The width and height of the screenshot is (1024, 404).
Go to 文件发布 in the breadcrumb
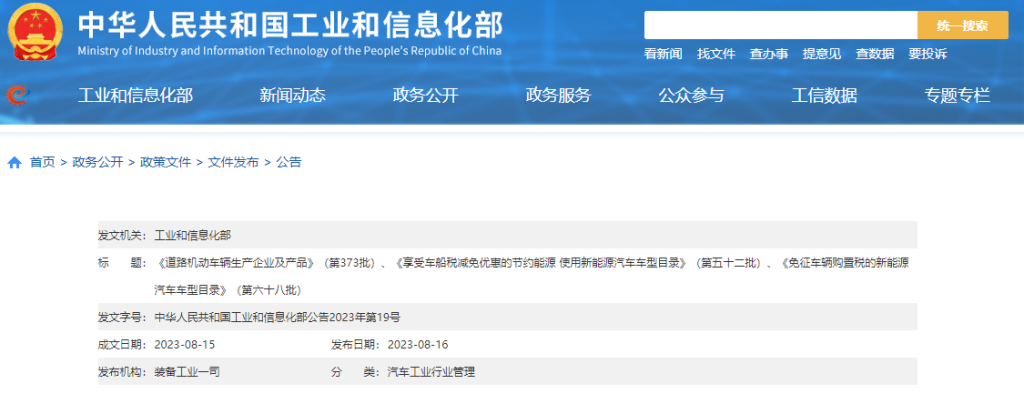click(233, 163)
